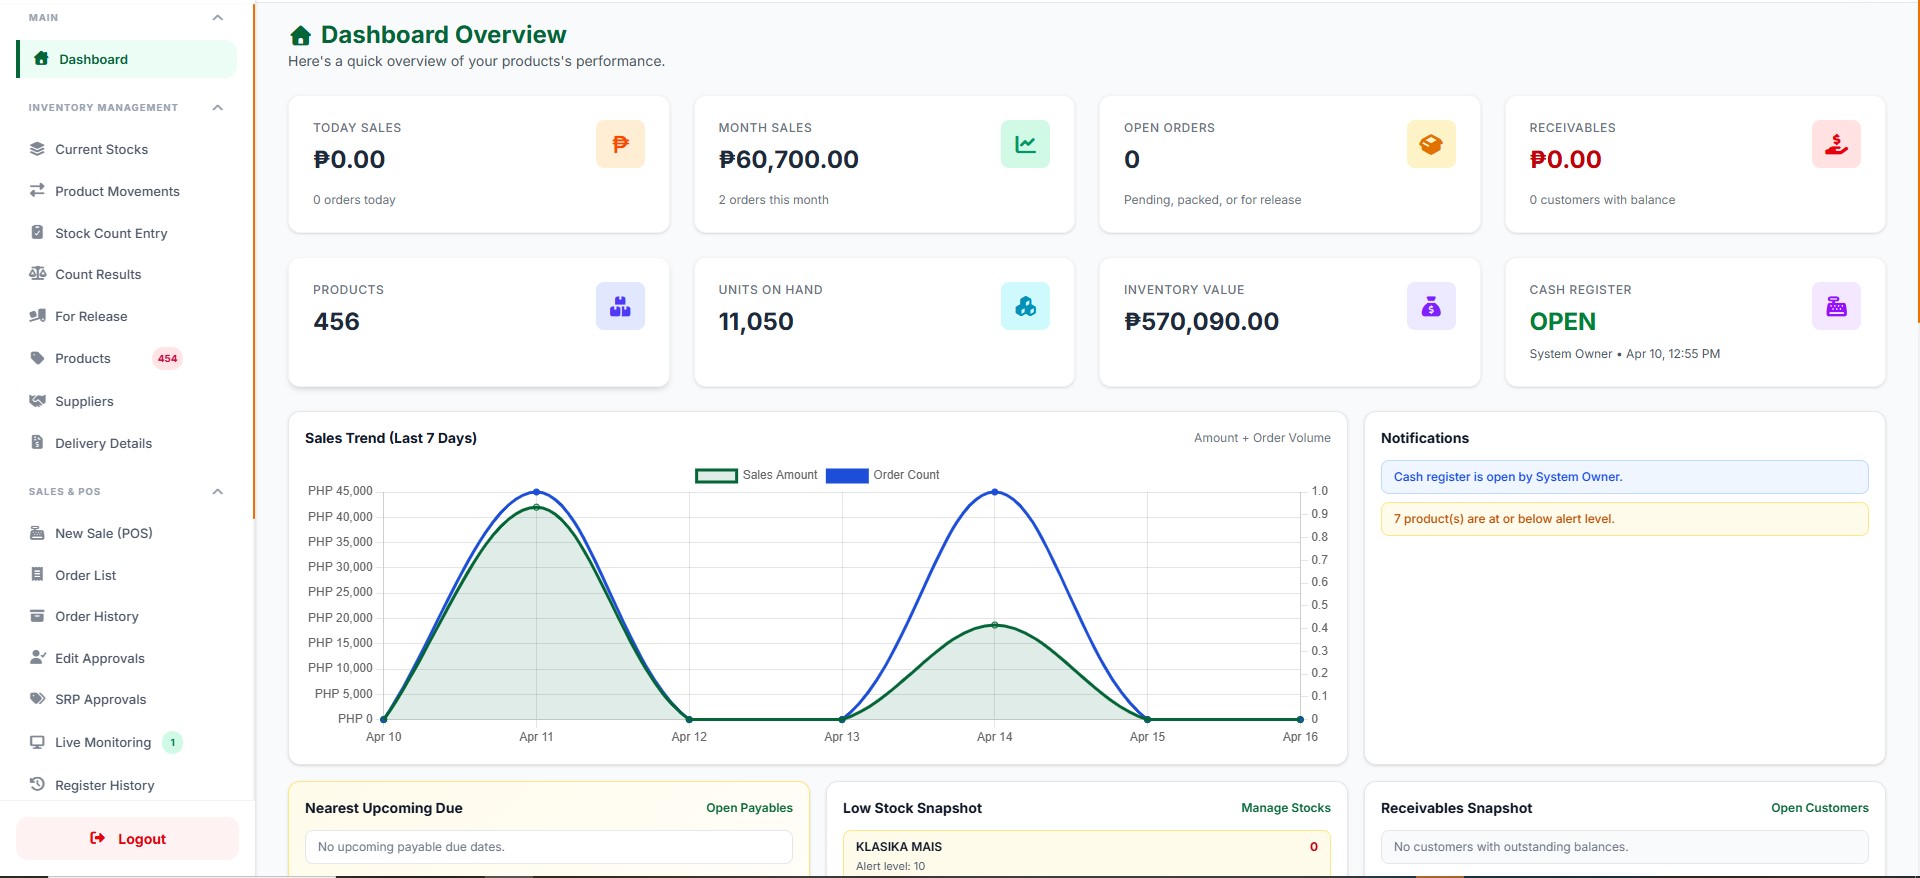The height and width of the screenshot is (878, 1920).
Task: Collapse the Main sidebar section
Action: pos(217,18)
